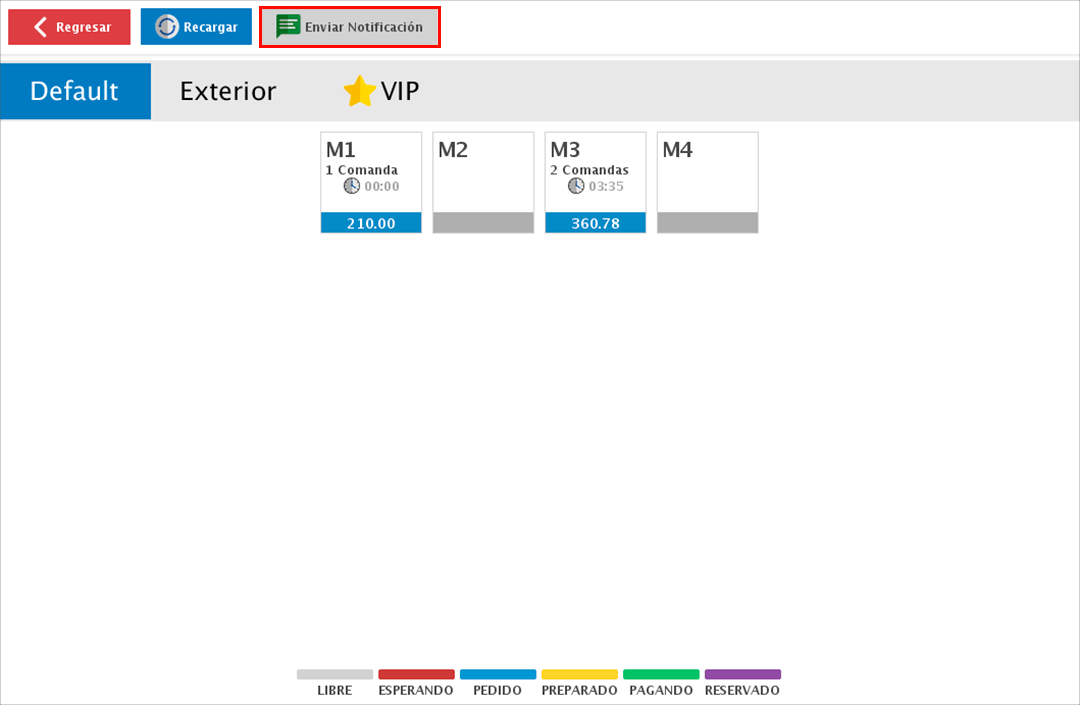Click the purple RESERVADO legend swatch

[x=742, y=674]
